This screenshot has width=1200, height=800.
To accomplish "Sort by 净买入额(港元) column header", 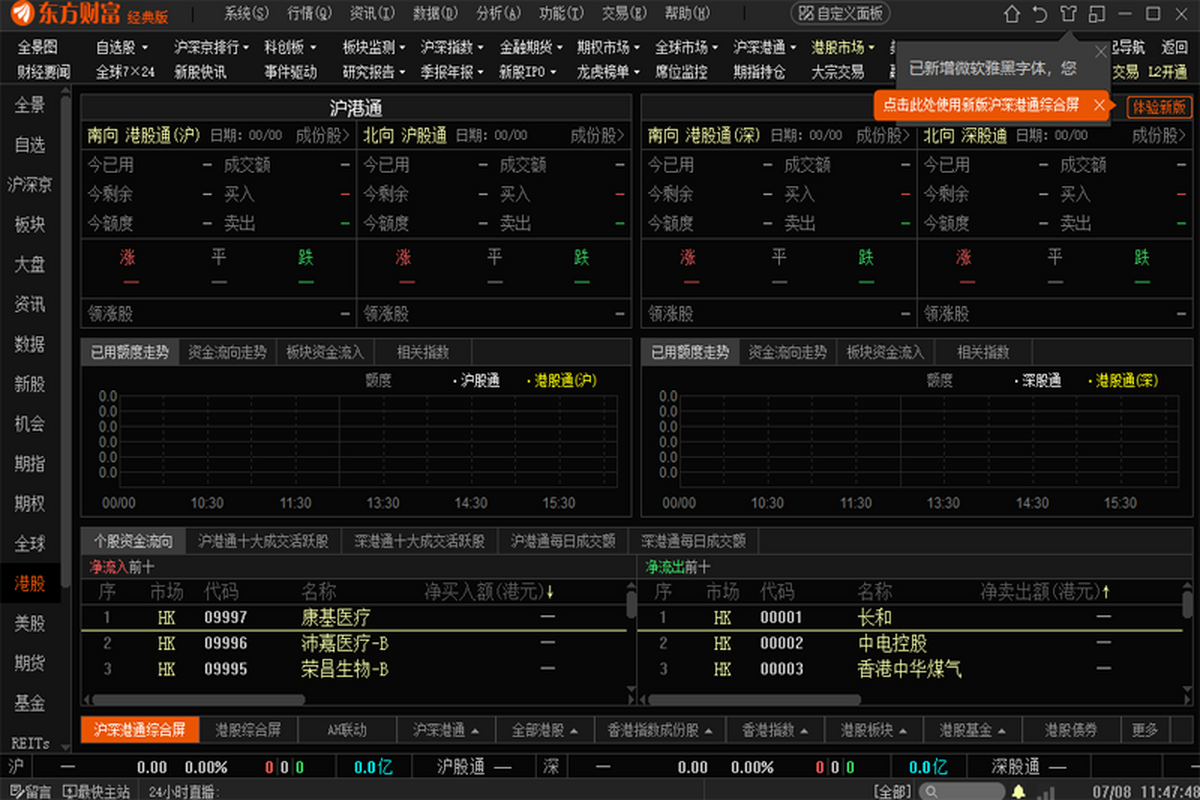I will tap(488, 591).
